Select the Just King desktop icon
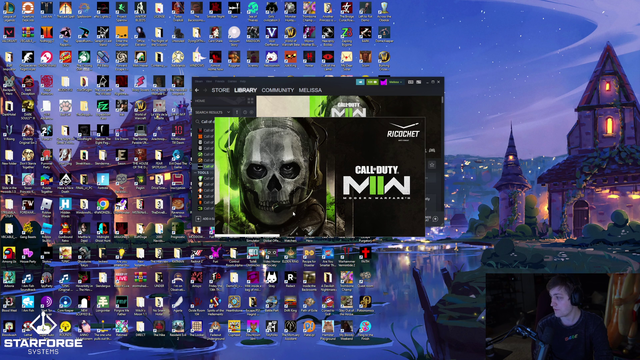 [290, 58]
